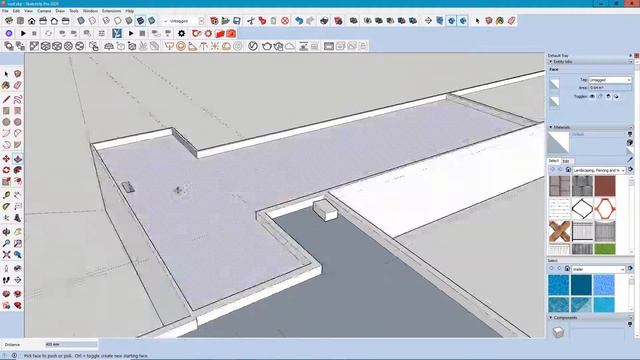Click the Cut scissors icon
Screen dimensions: 640x360
point(251,20)
